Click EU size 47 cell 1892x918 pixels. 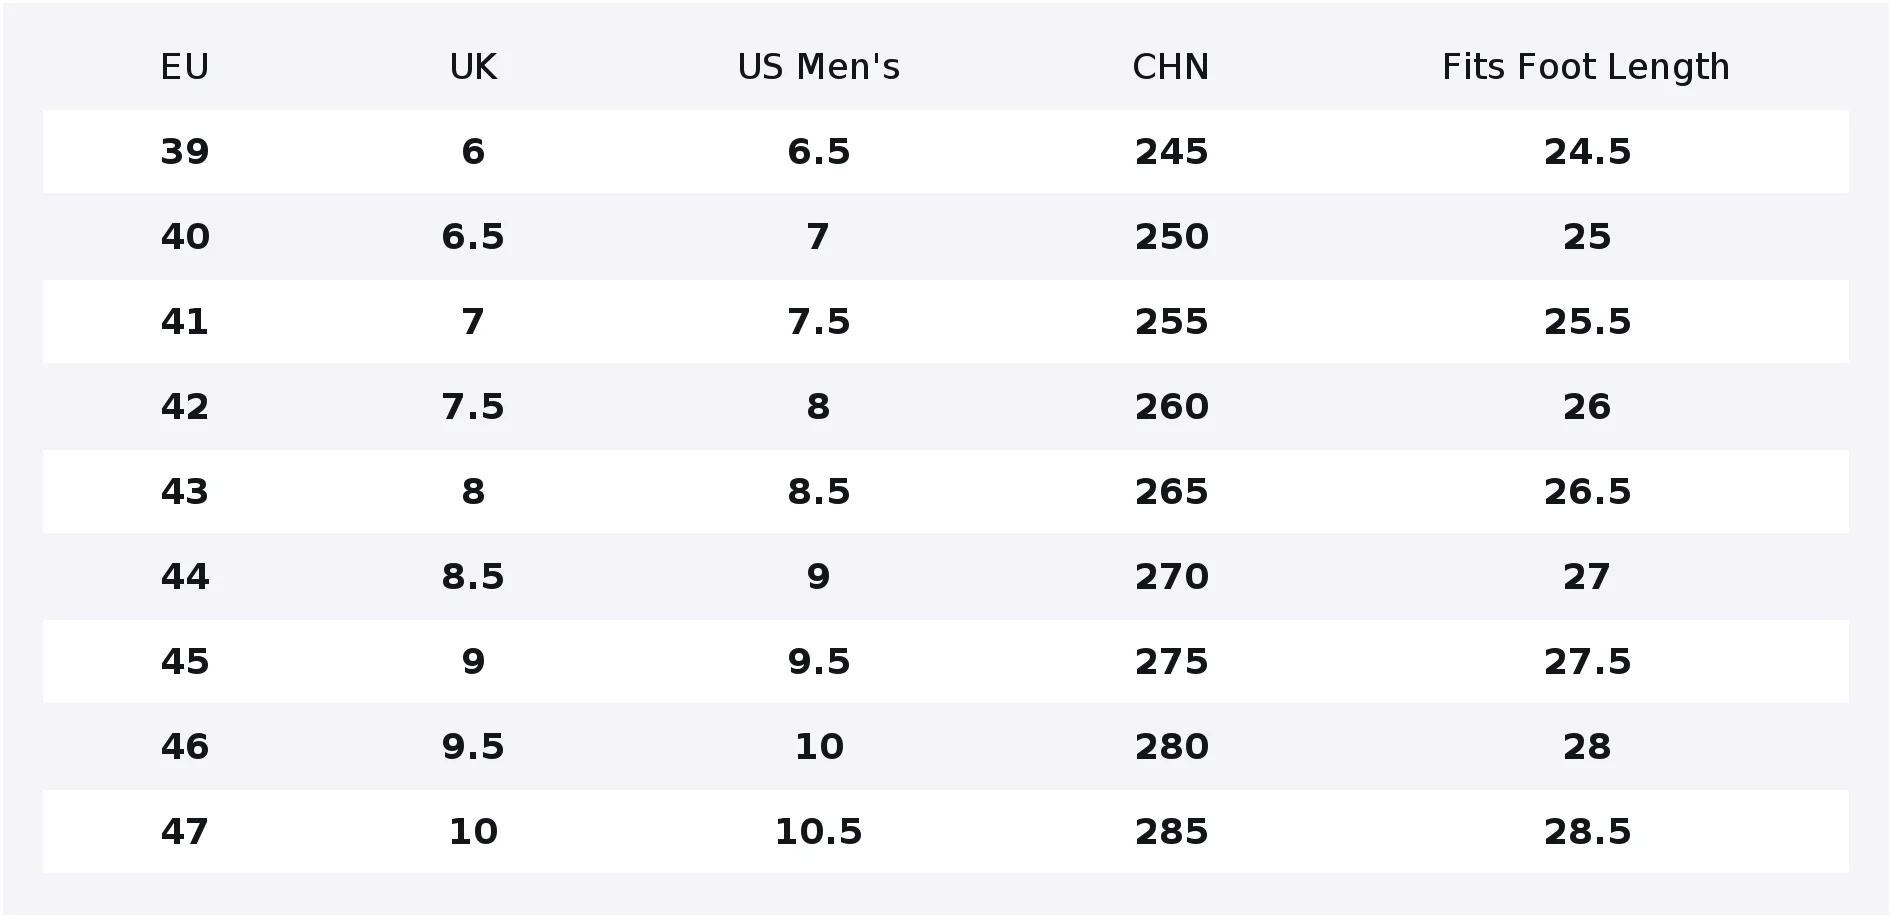click(x=185, y=832)
